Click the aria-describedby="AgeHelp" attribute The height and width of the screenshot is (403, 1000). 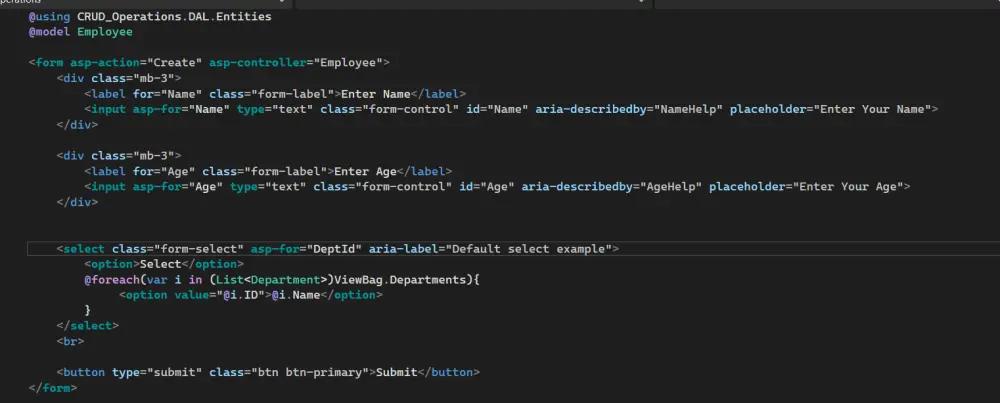pos(612,186)
